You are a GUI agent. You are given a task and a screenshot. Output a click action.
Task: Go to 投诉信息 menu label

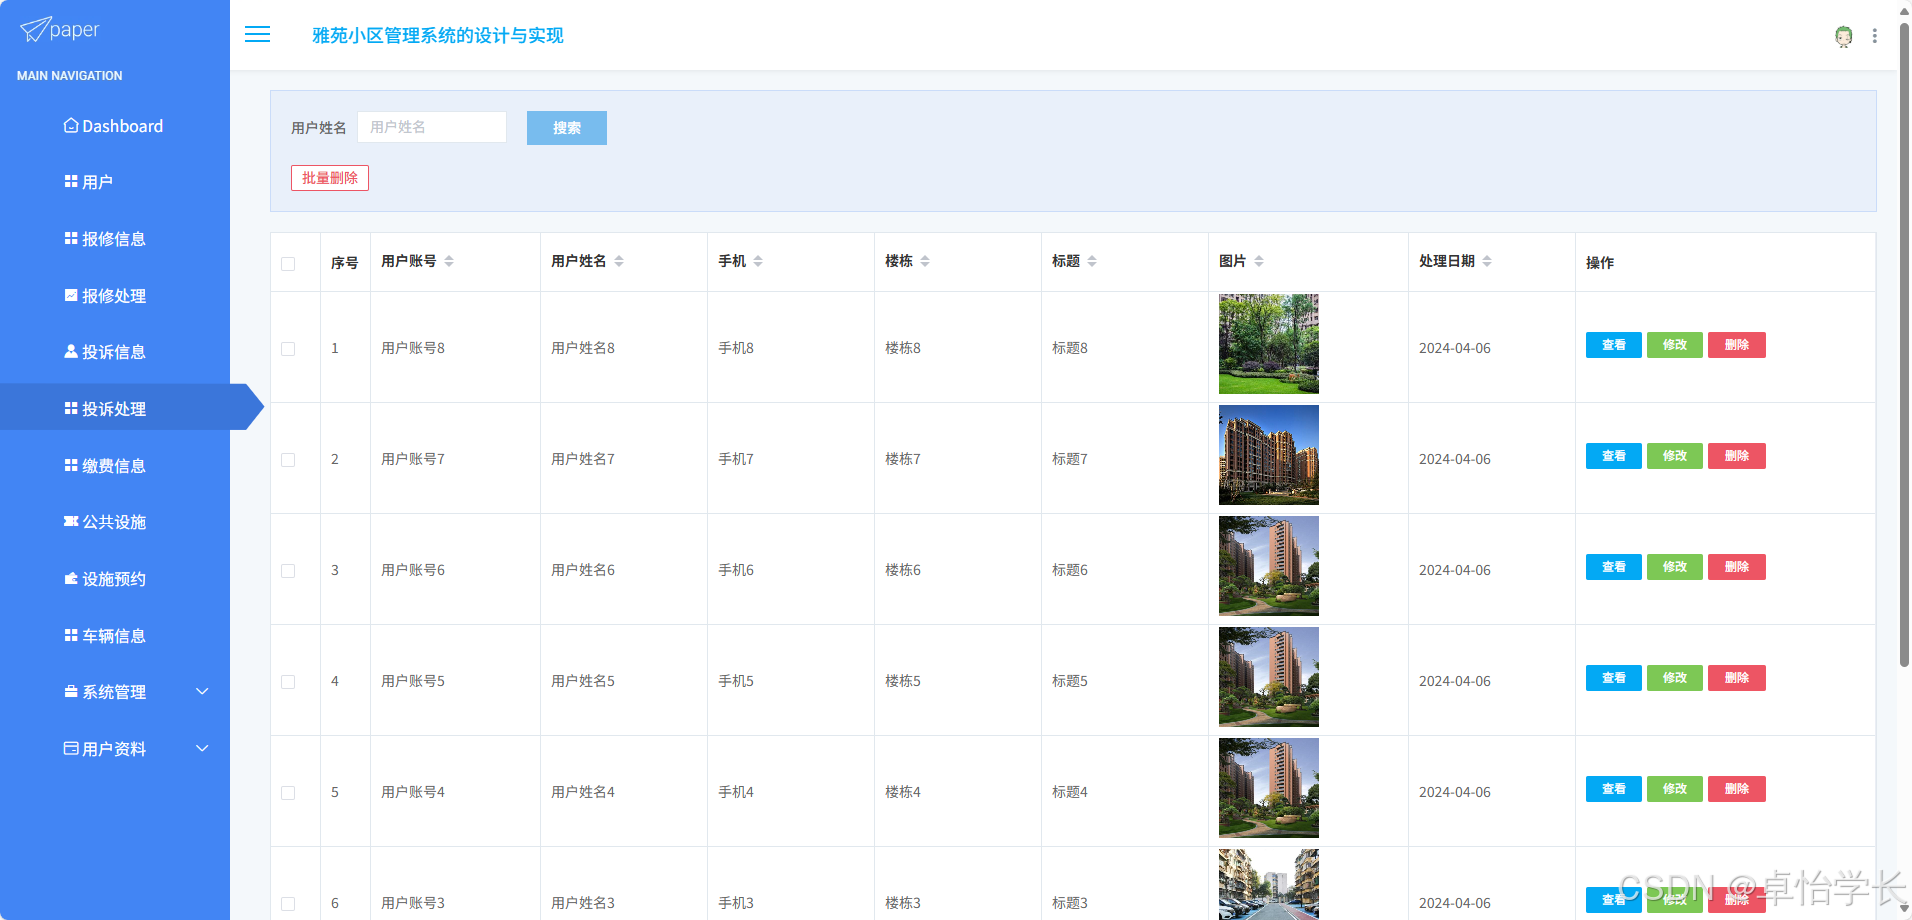point(114,352)
